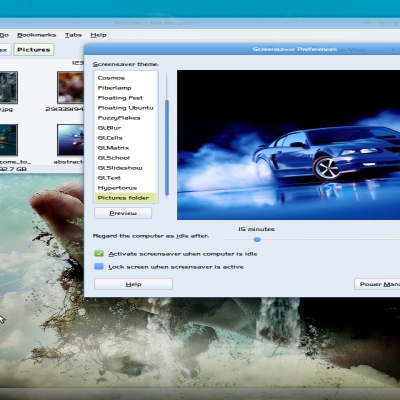Screen dimensions: 400x400
Task: Click the blue car screensaver preview
Action: point(288,145)
